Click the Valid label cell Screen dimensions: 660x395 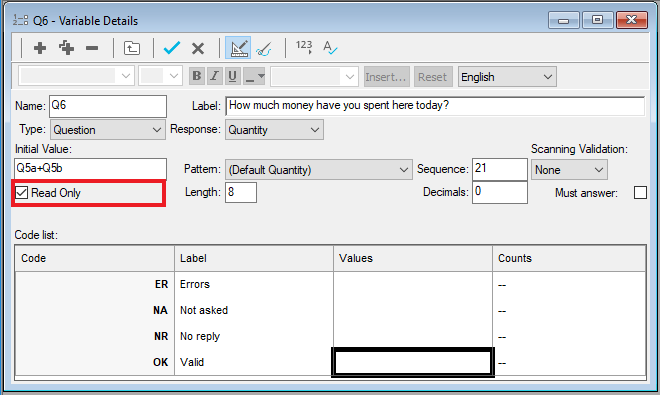pos(254,362)
